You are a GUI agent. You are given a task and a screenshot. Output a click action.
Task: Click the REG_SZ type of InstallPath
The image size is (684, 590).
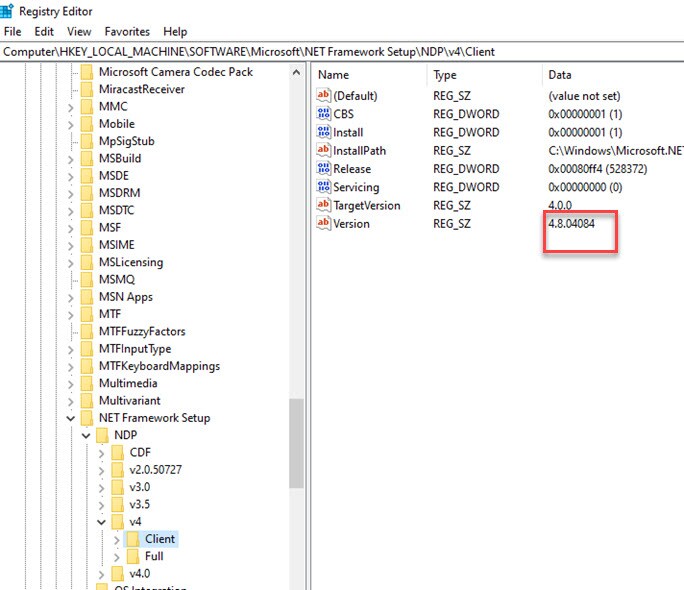[452, 150]
